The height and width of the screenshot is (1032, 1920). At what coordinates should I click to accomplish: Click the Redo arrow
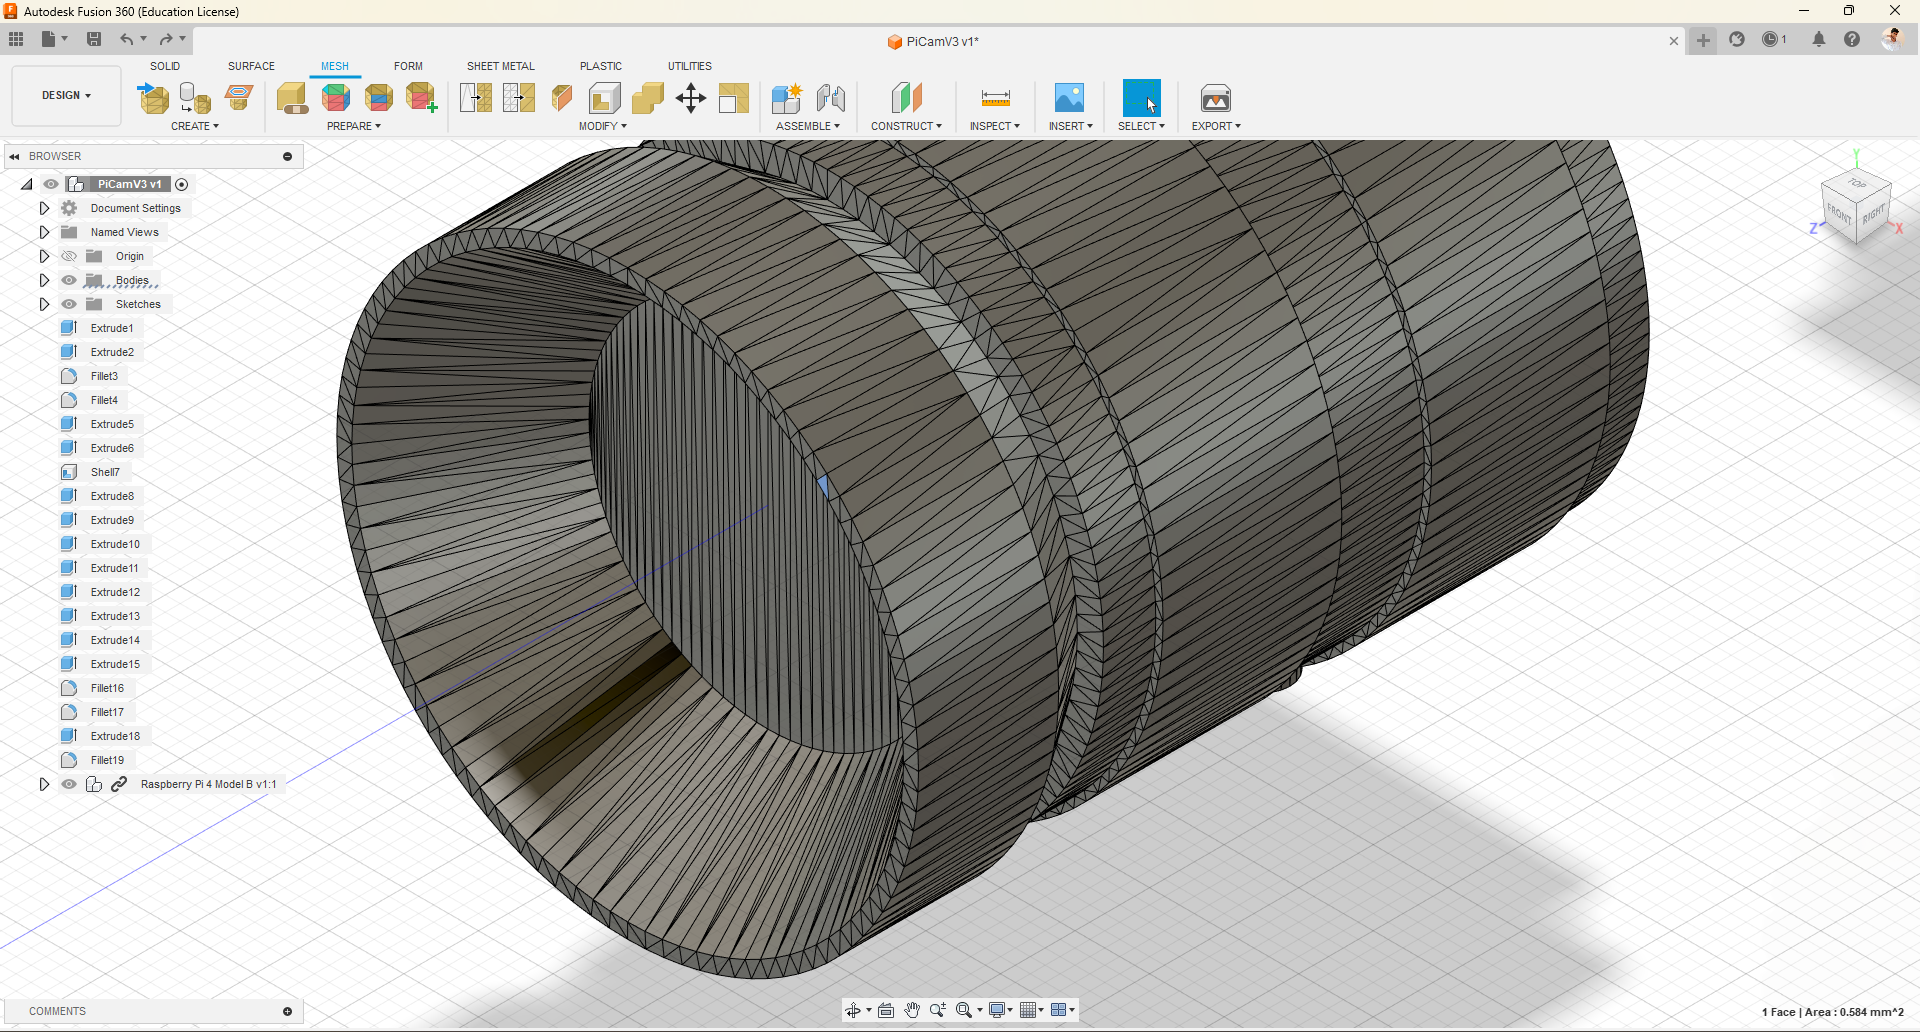pos(166,39)
